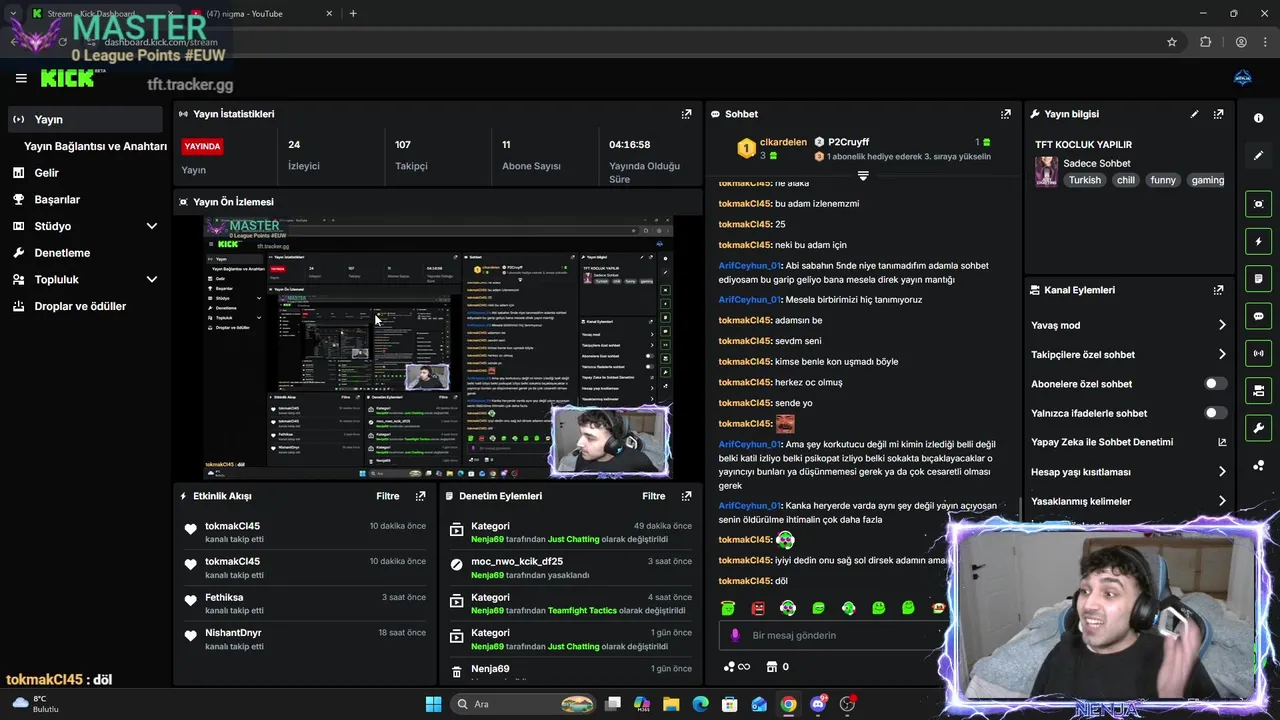1280x720 pixels.
Task: Click the stream preview video
Action: click(438, 348)
